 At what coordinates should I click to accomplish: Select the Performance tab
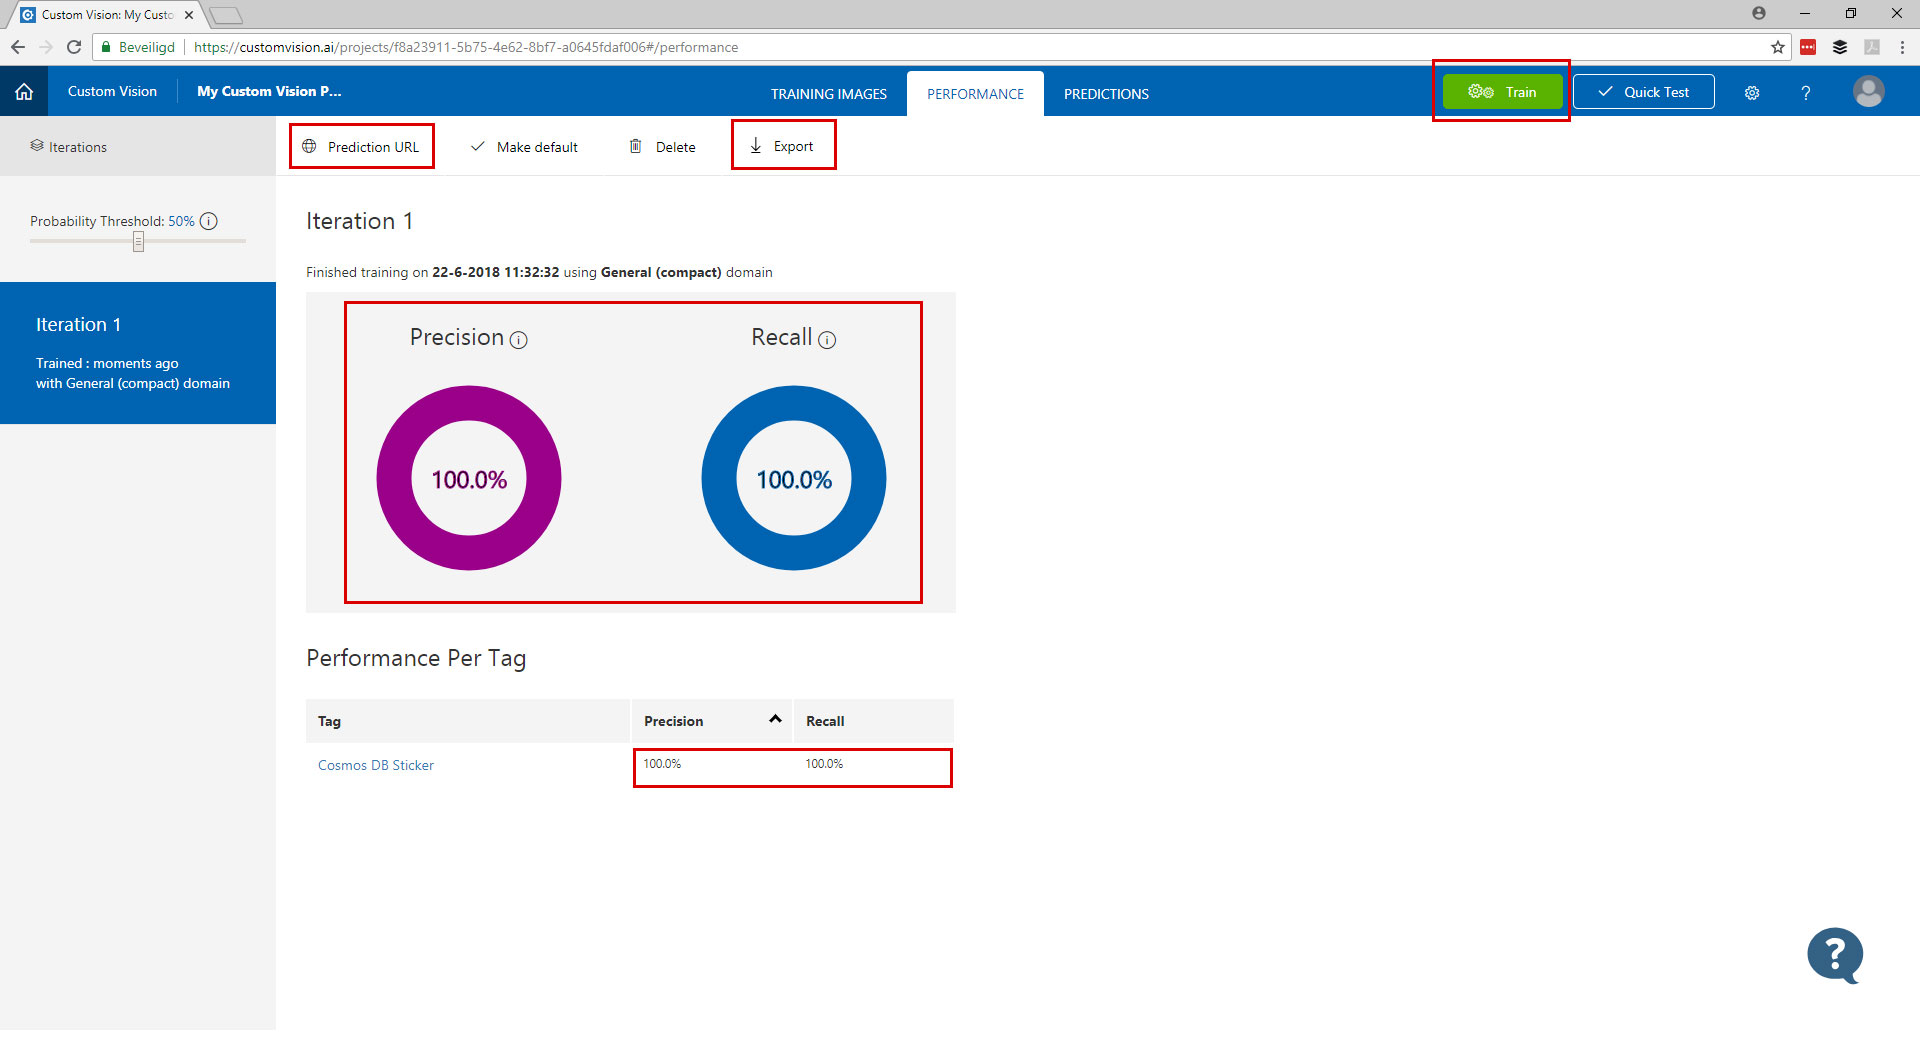click(x=975, y=94)
